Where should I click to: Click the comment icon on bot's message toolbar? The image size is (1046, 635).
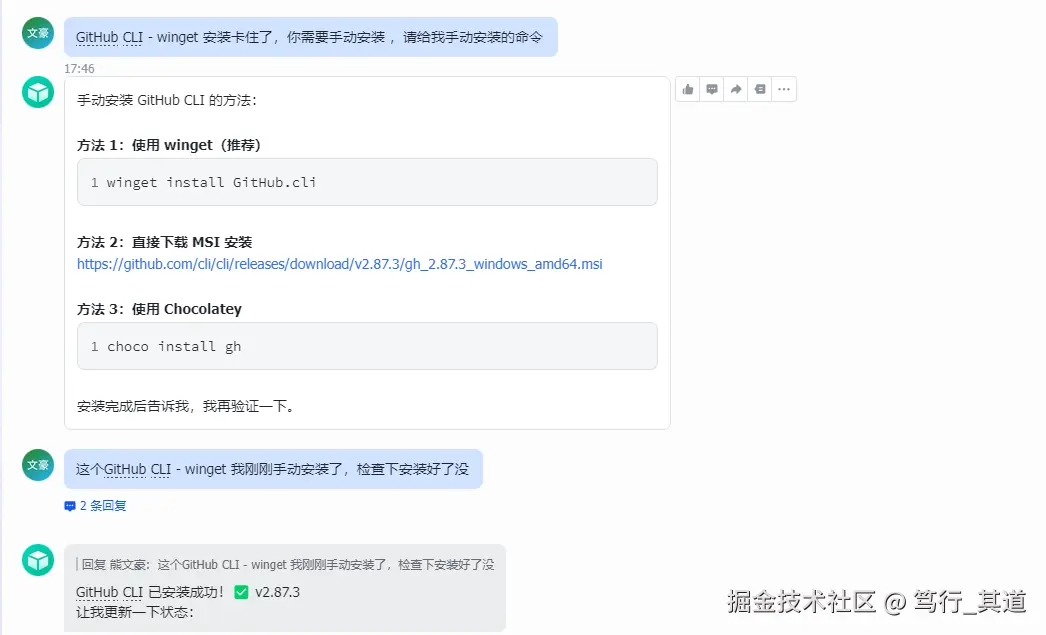tap(711, 89)
